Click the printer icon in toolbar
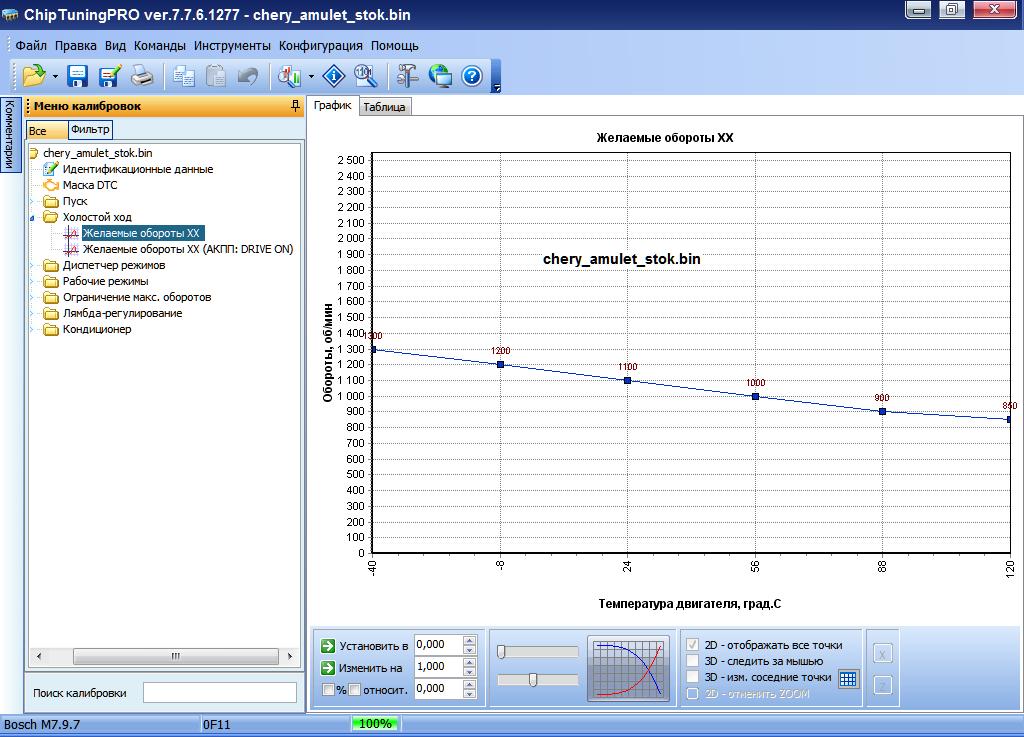The height and width of the screenshot is (737, 1024). 142,76
